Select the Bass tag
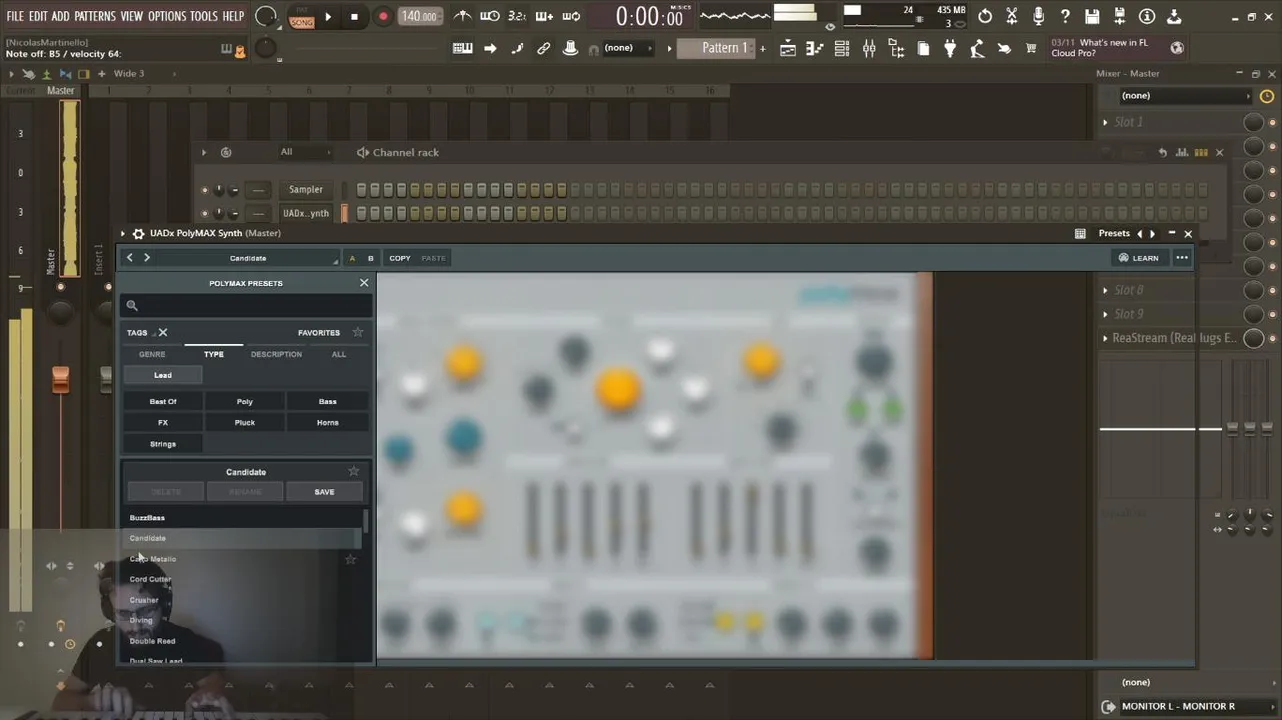The width and height of the screenshot is (1282, 720). click(x=328, y=401)
